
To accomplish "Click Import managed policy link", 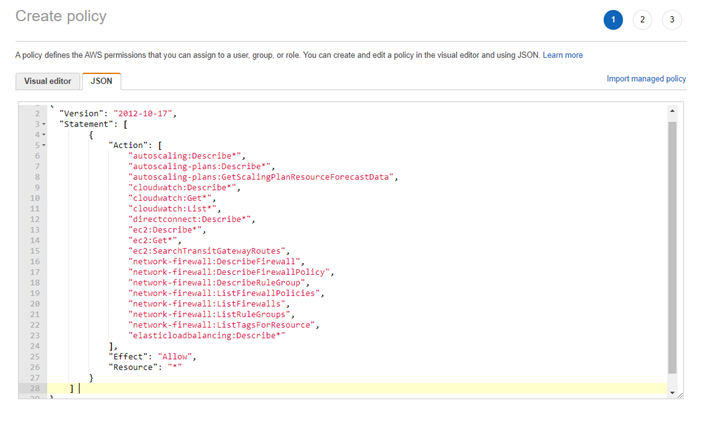I will [x=646, y=79].
